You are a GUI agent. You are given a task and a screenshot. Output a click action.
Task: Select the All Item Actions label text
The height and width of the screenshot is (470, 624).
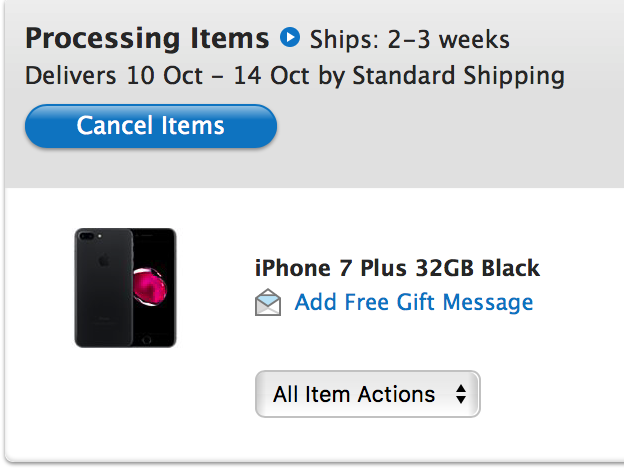[354, 394]
